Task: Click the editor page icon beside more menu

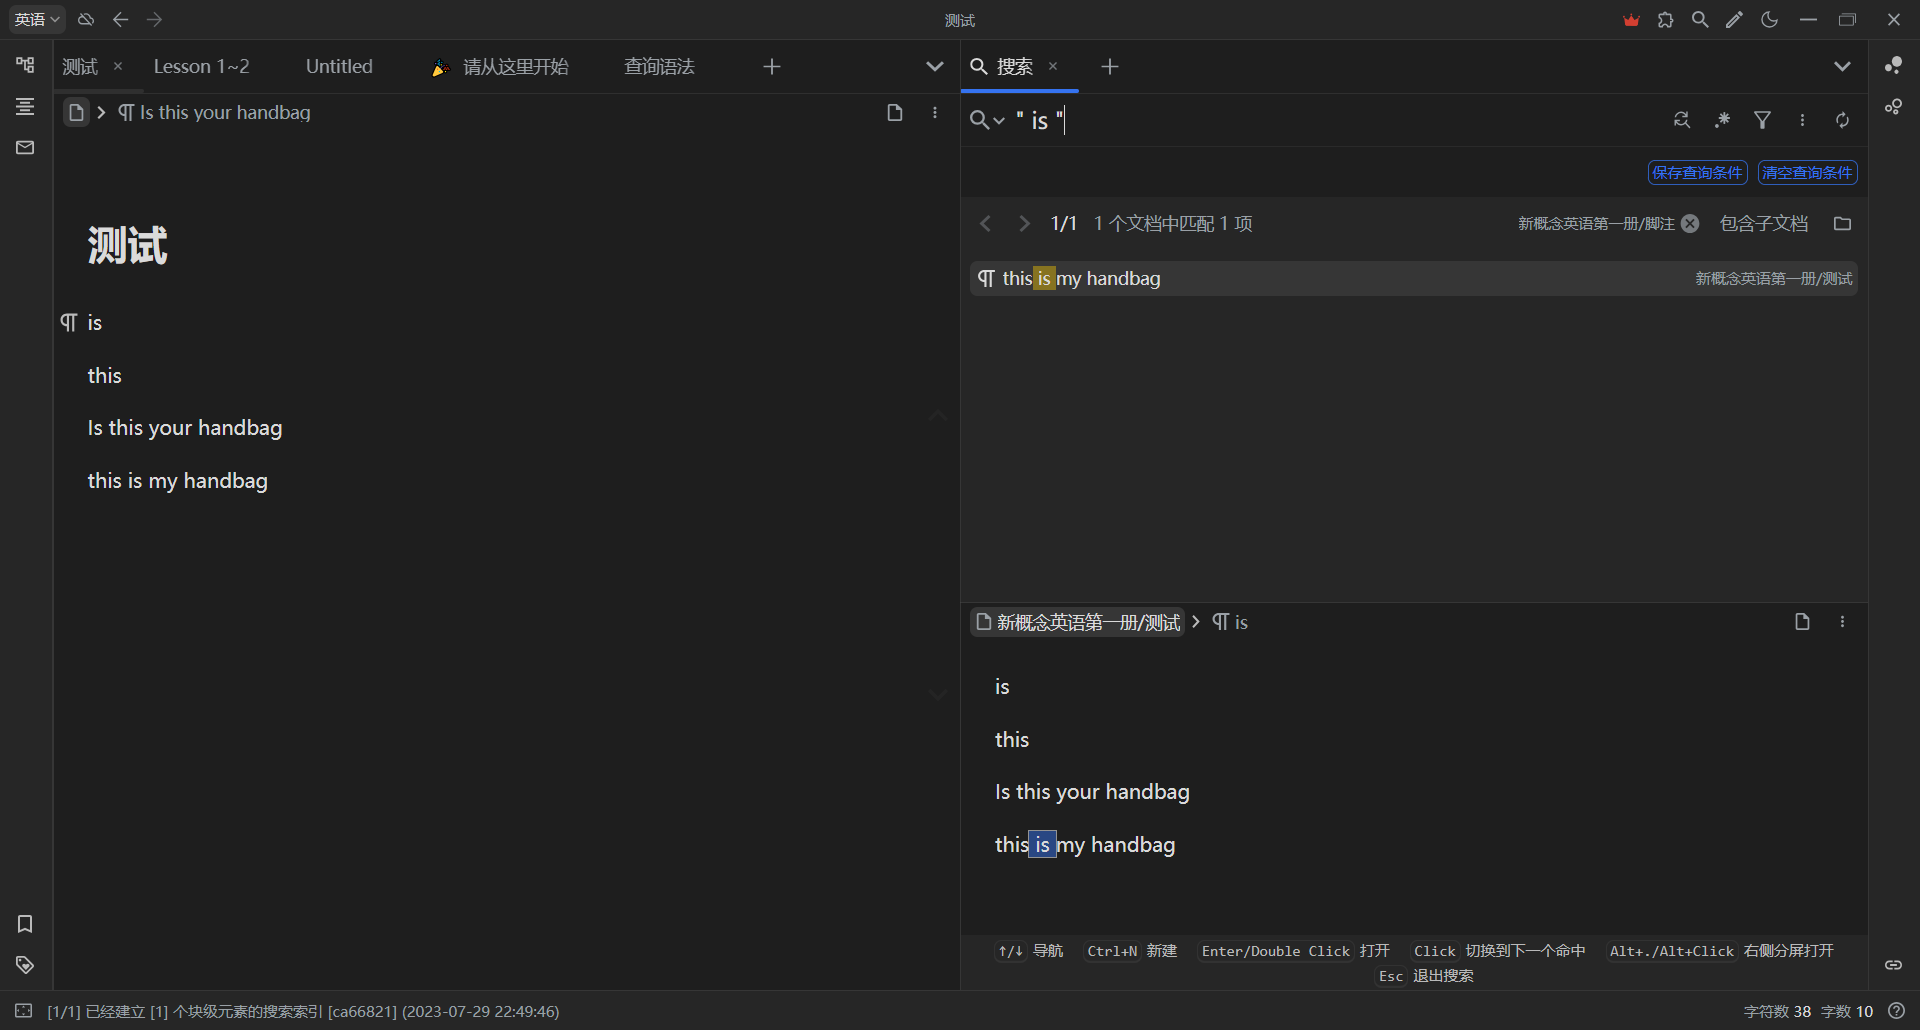Action: (895, 112)
